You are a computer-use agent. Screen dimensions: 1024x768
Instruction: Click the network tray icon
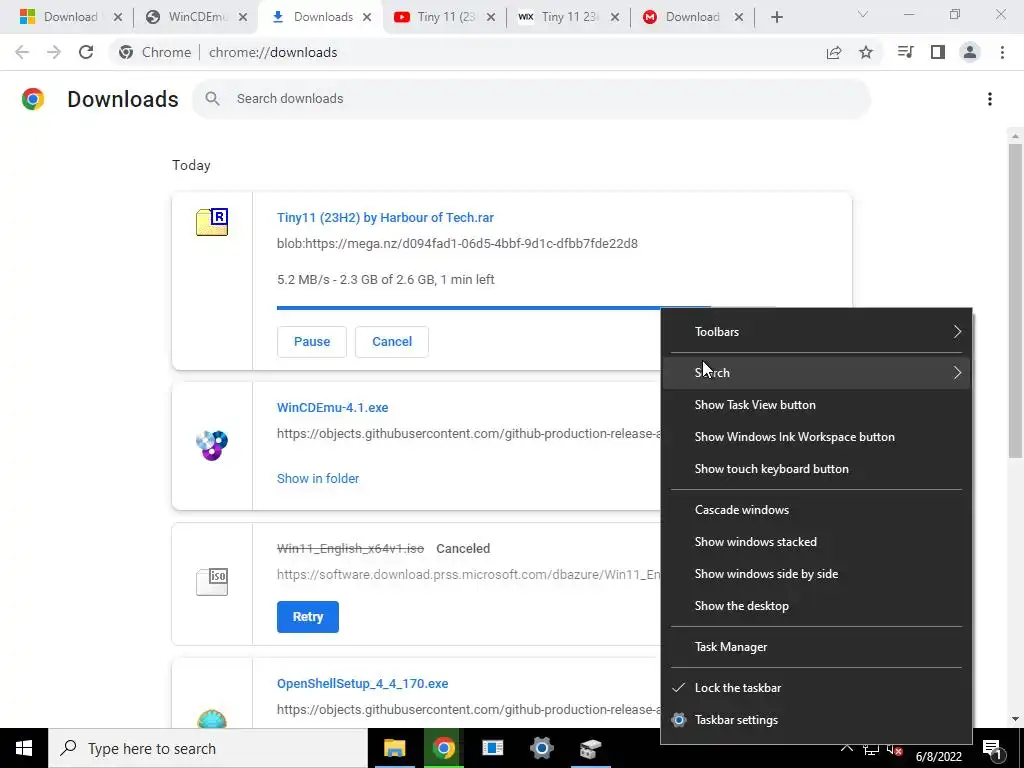(871, 750)
